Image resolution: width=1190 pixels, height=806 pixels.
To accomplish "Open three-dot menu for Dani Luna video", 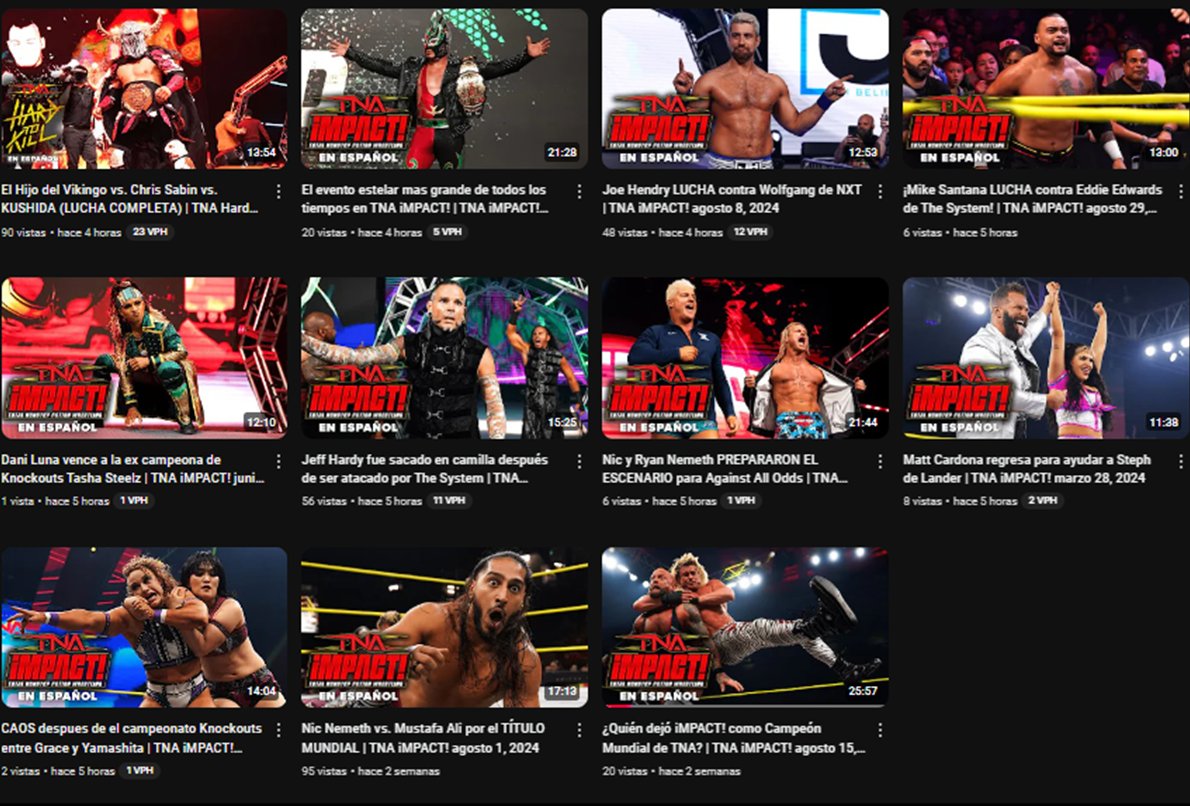I will pos(279,461).
